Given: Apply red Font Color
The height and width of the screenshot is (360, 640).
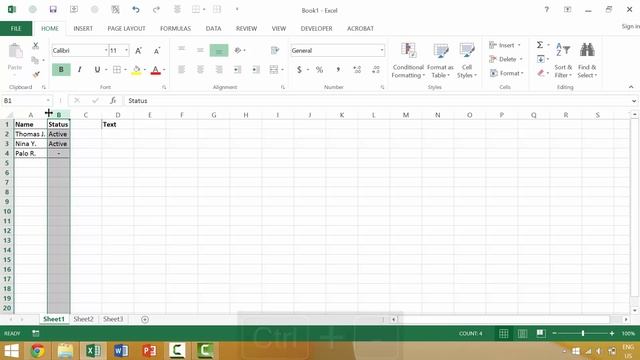Looking at the screenshot, I should (156, 70).
